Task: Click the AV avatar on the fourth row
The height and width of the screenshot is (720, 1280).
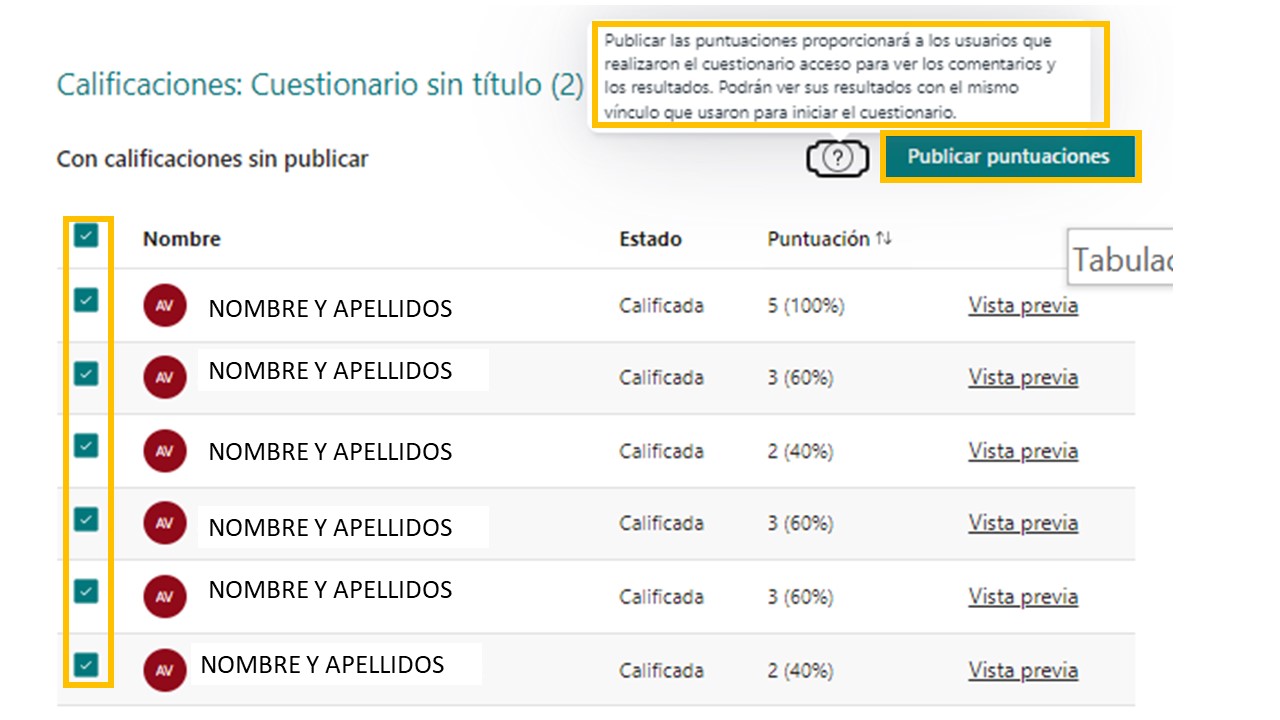Action: [165, 523]
